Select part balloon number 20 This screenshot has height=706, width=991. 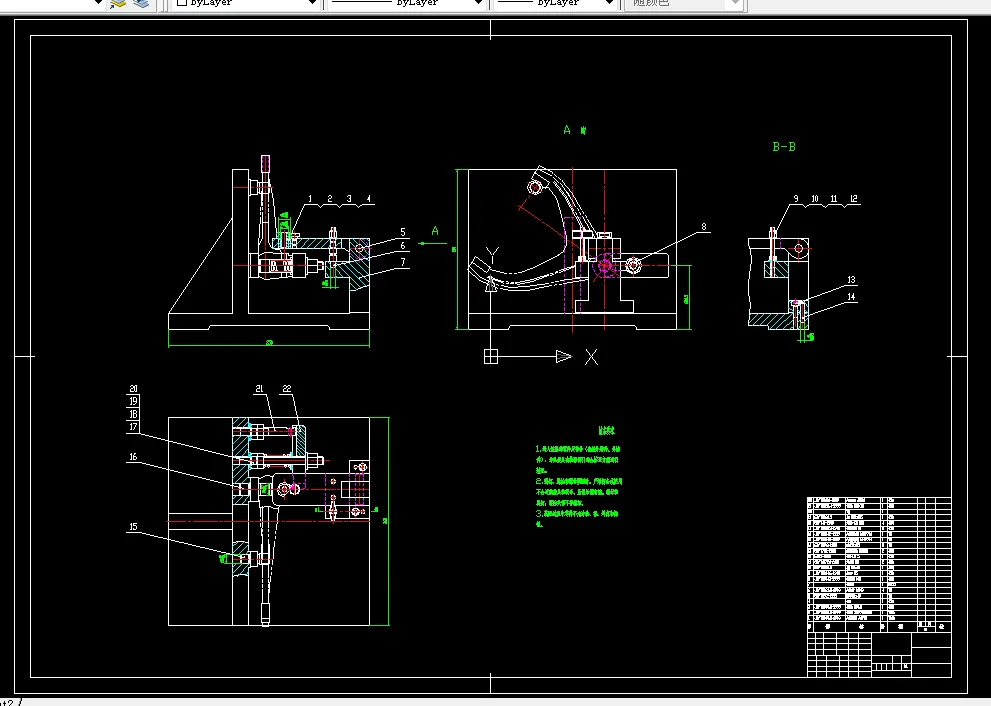click(133, 389)
